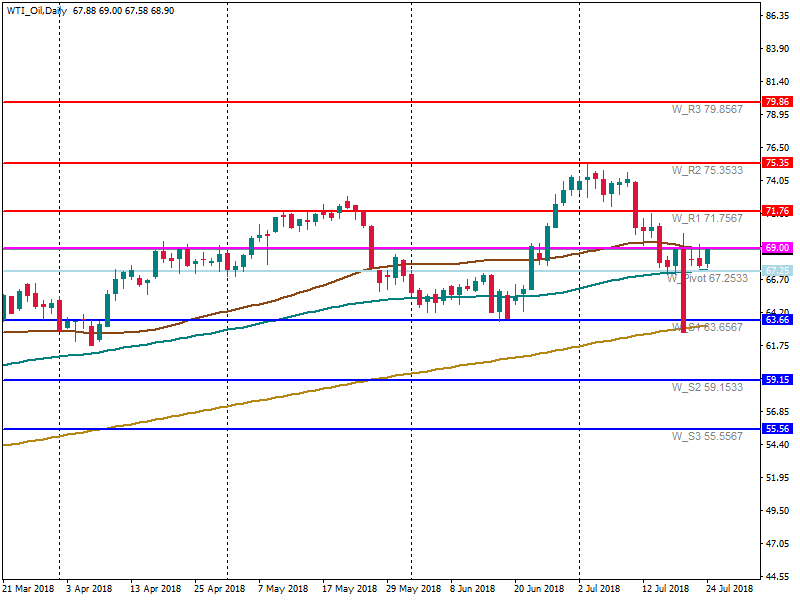This screenshot has width=800, height=600.
Task: Click the red 71.76 axis price tag
Action: (x=777, y=211)
